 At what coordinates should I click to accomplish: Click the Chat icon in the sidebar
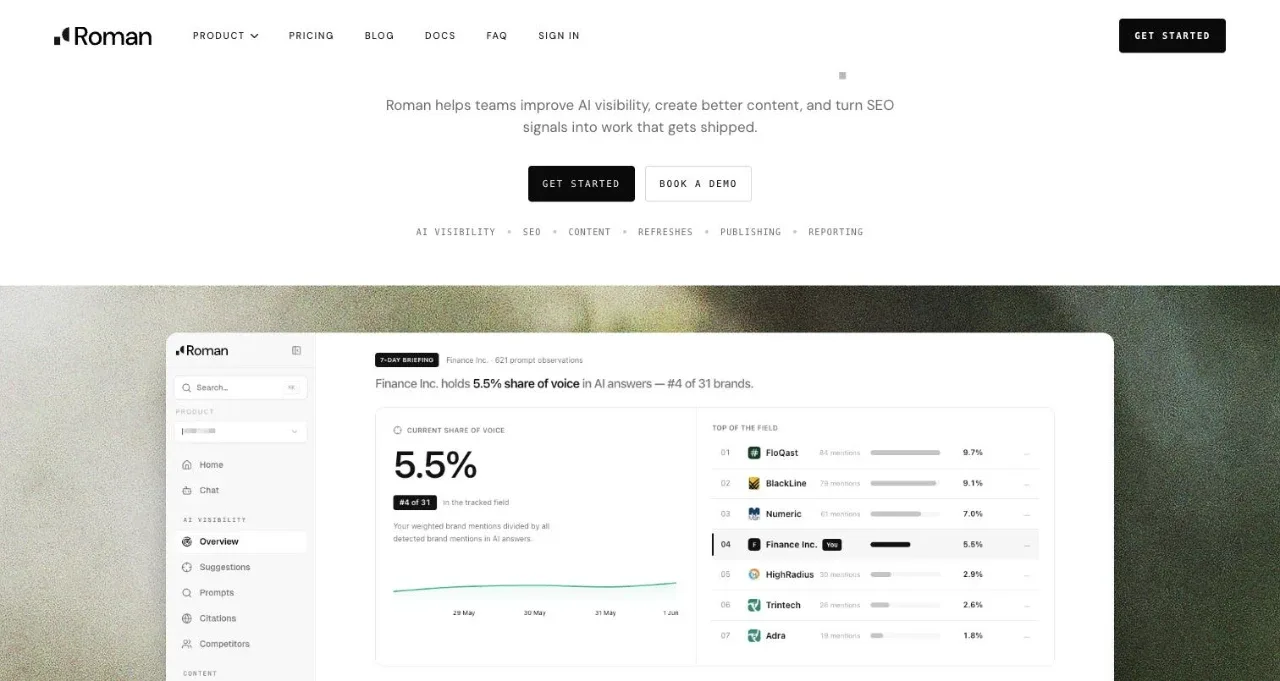click(187, 491)
